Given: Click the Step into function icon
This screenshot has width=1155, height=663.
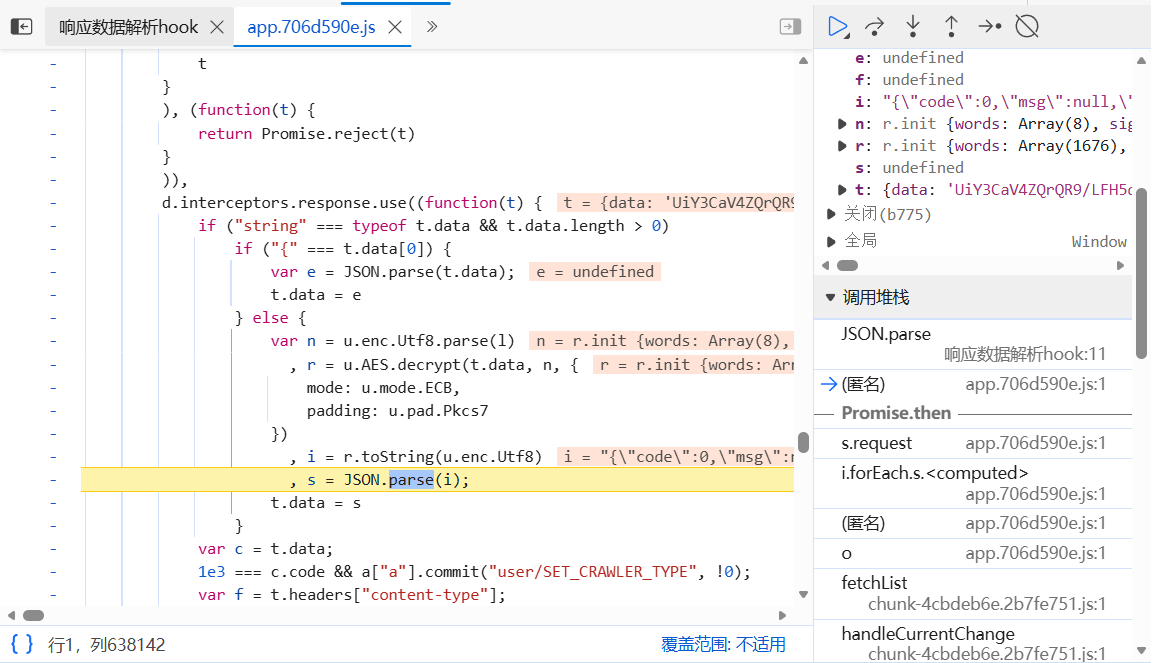Looking at the screenshot, I should coord(913,27).
